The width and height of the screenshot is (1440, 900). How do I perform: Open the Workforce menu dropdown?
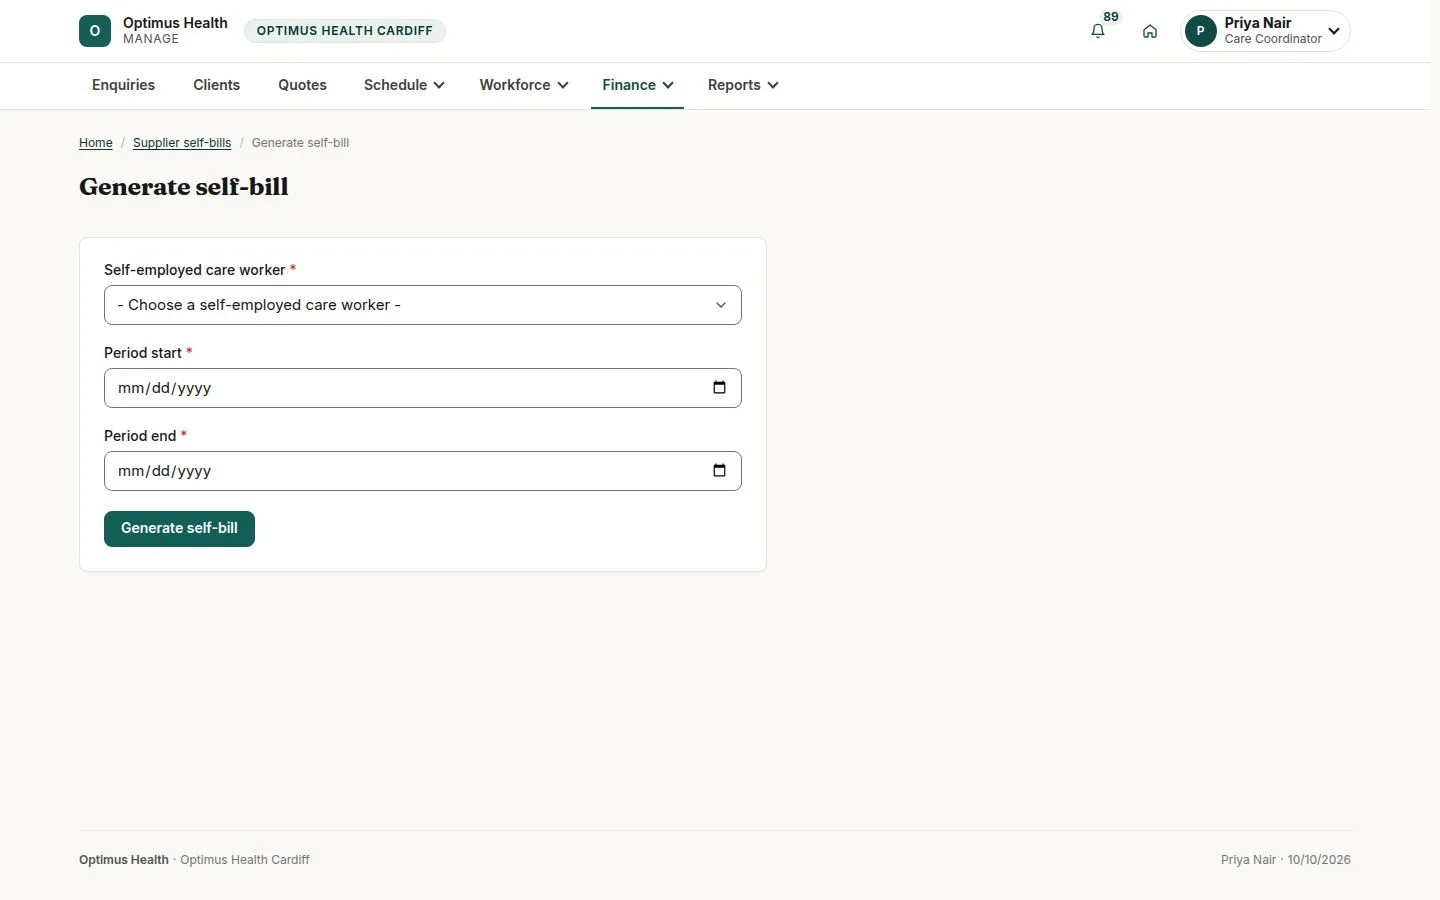[x=524, y=85]
